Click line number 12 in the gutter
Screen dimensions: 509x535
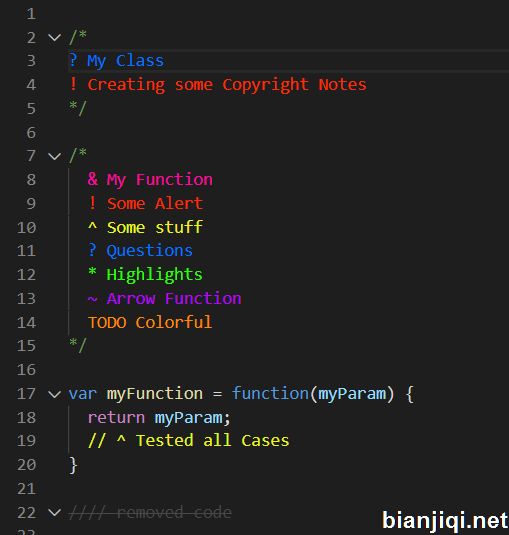point(26,275)
